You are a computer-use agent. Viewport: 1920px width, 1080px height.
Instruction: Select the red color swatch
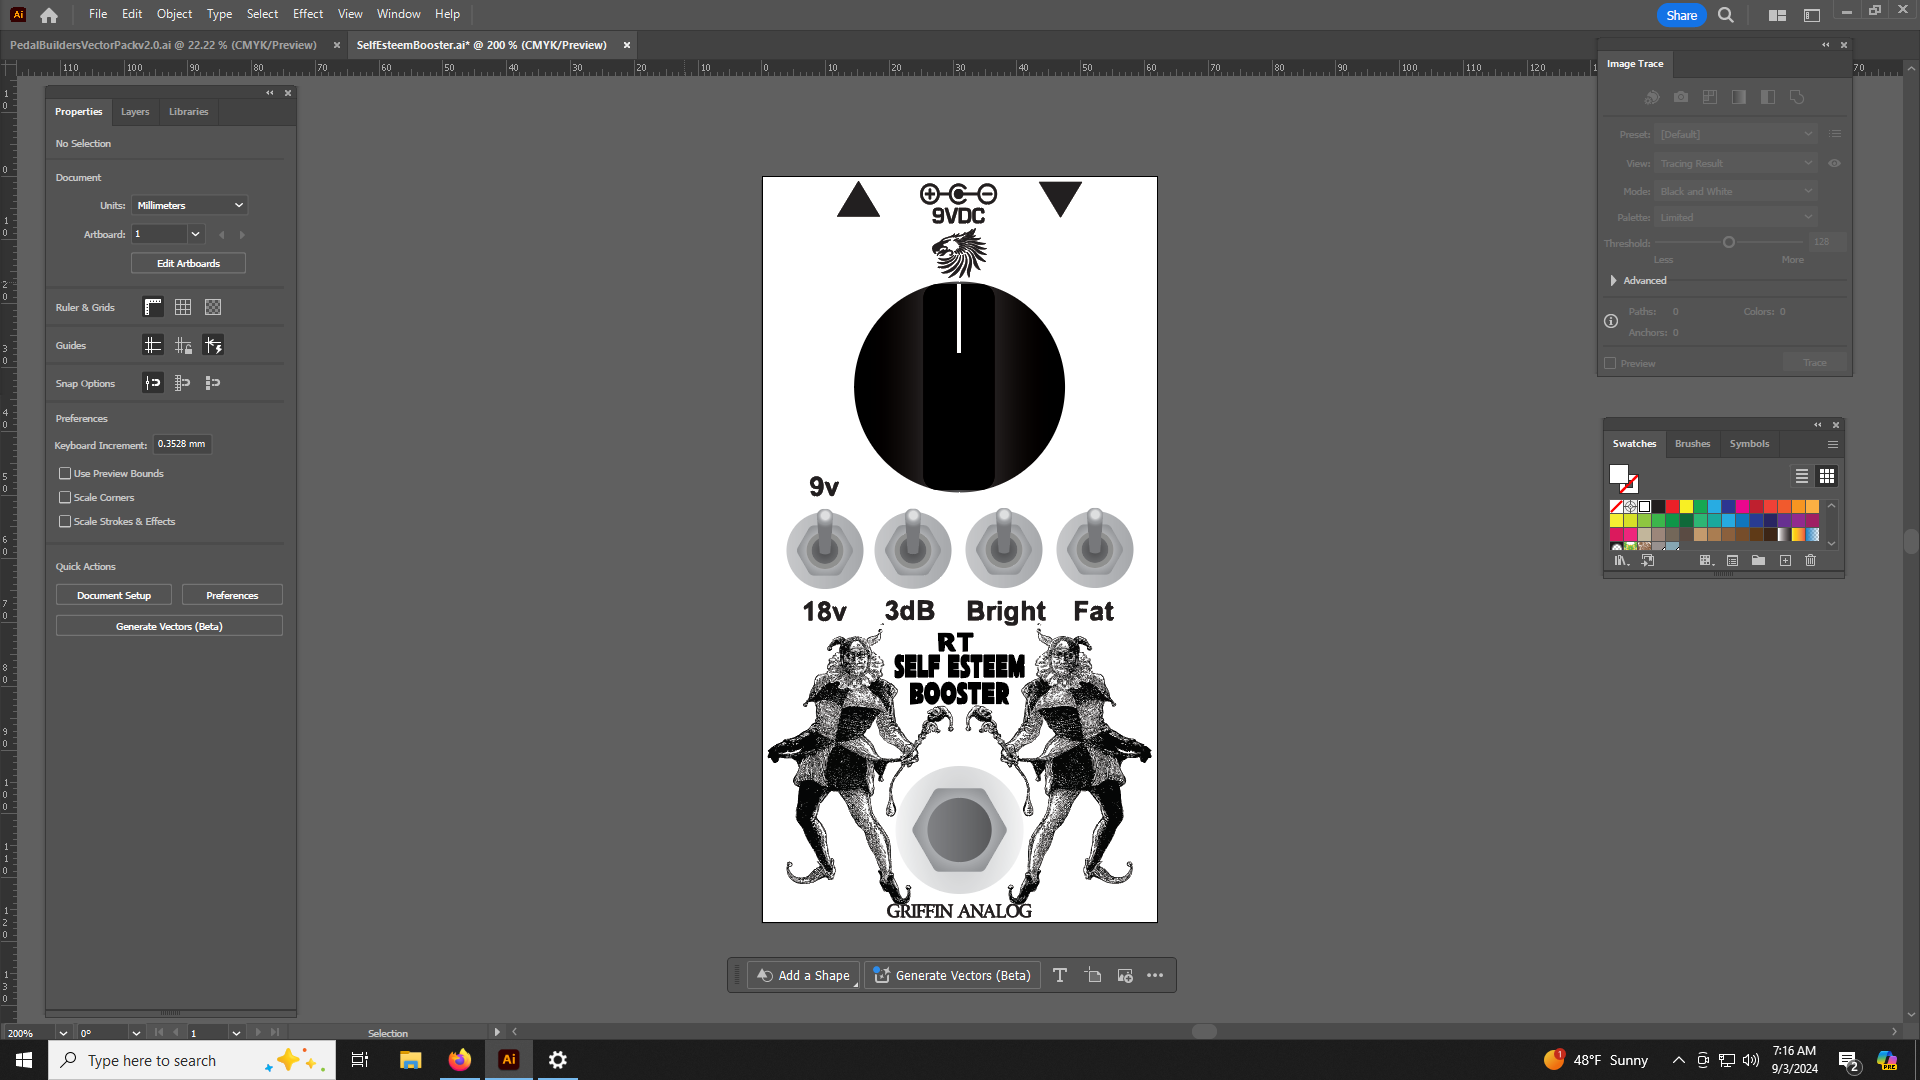(x=1672, y=507)
